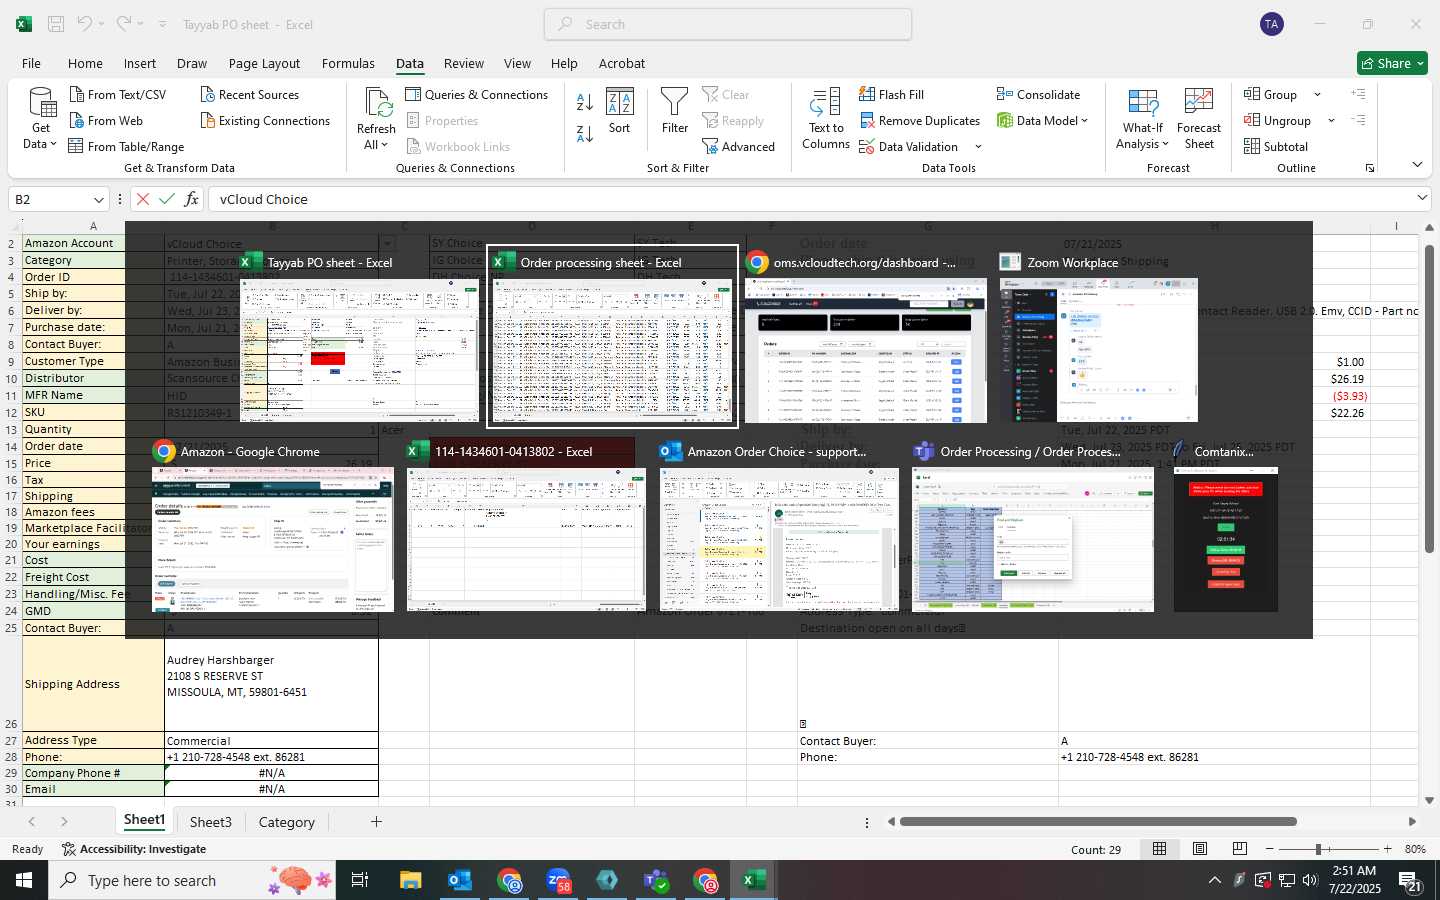The width and height of the screenshot is (1440, 900).
Task: Open the File menu
Action: coord(31,63)
